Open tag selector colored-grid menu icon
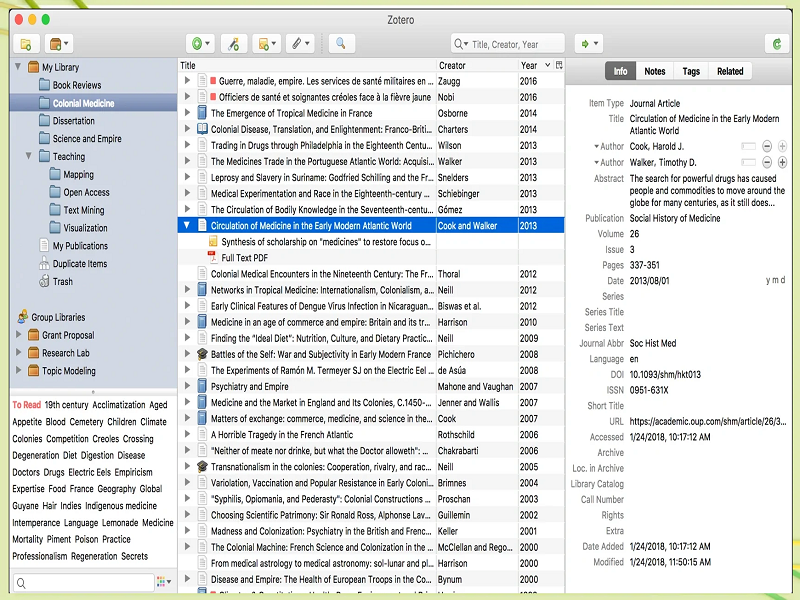Screen dimensions: 800x600 (164, 582)
